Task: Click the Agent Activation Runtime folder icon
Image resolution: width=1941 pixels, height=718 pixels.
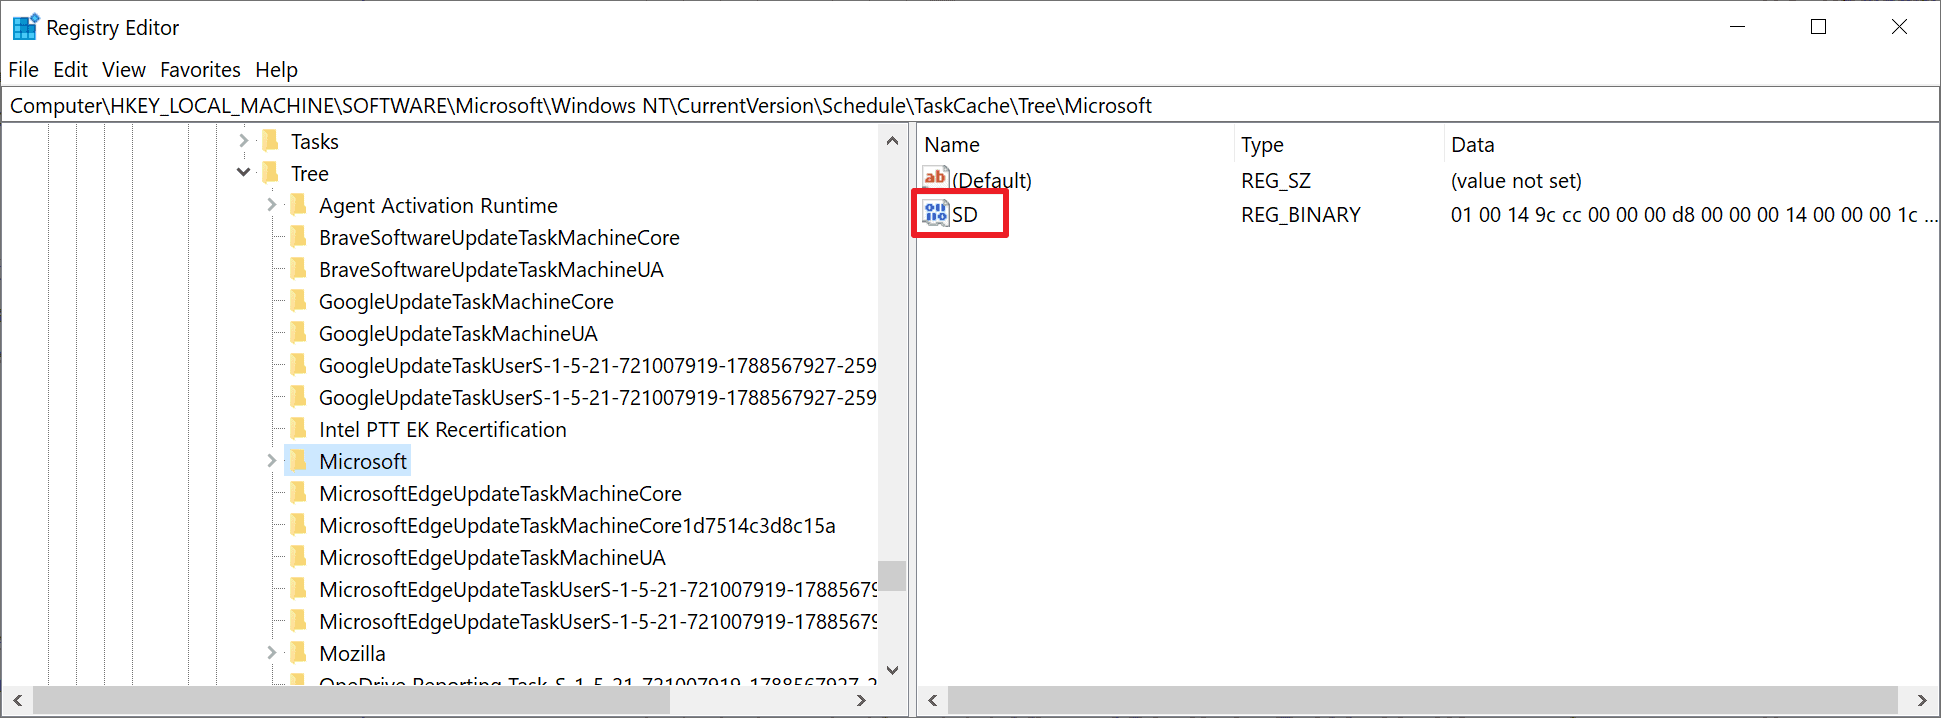Action: point(298,205)
